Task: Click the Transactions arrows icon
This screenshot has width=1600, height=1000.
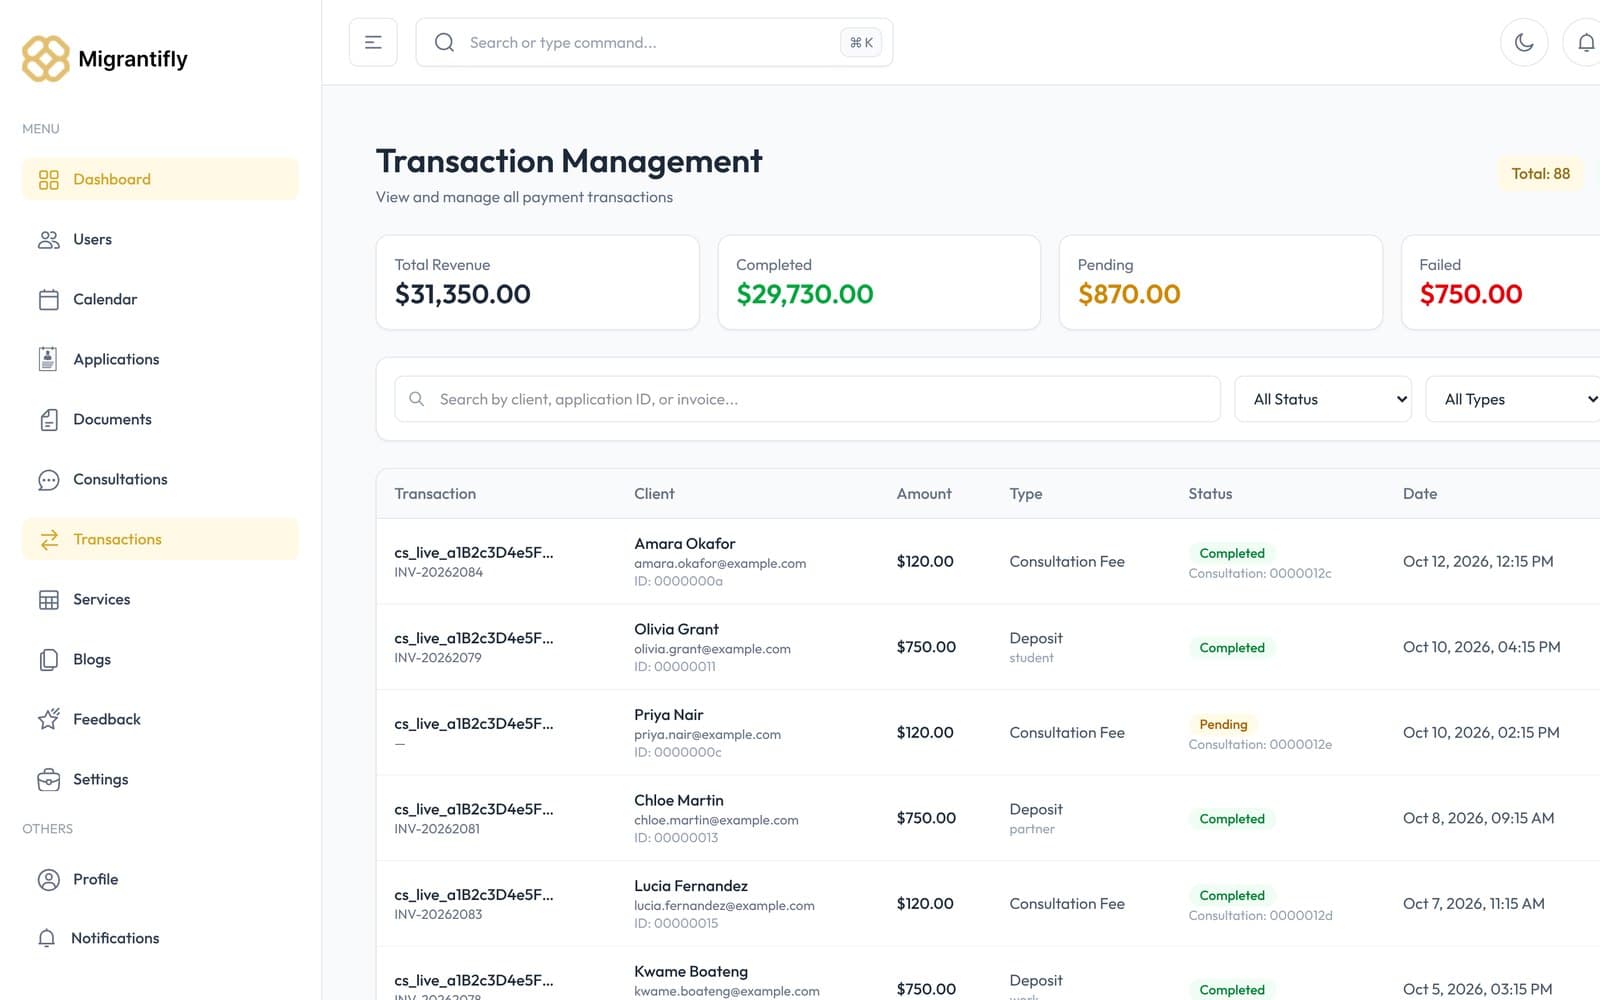Action: [x=48, y=539]
